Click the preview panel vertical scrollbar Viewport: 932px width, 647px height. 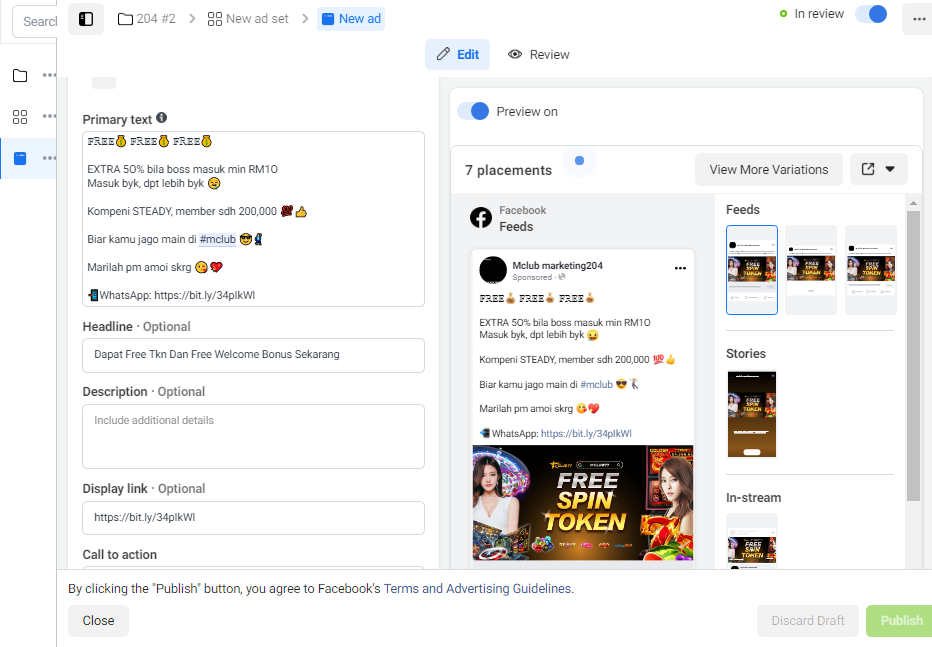[913, 356]
